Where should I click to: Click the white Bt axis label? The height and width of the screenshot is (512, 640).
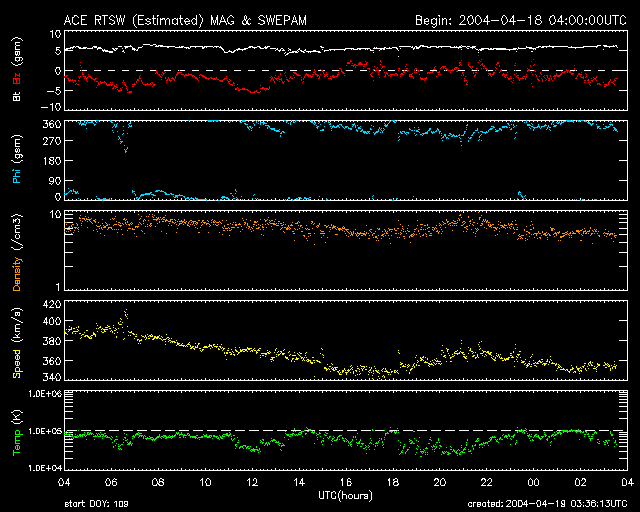(17, 97)
